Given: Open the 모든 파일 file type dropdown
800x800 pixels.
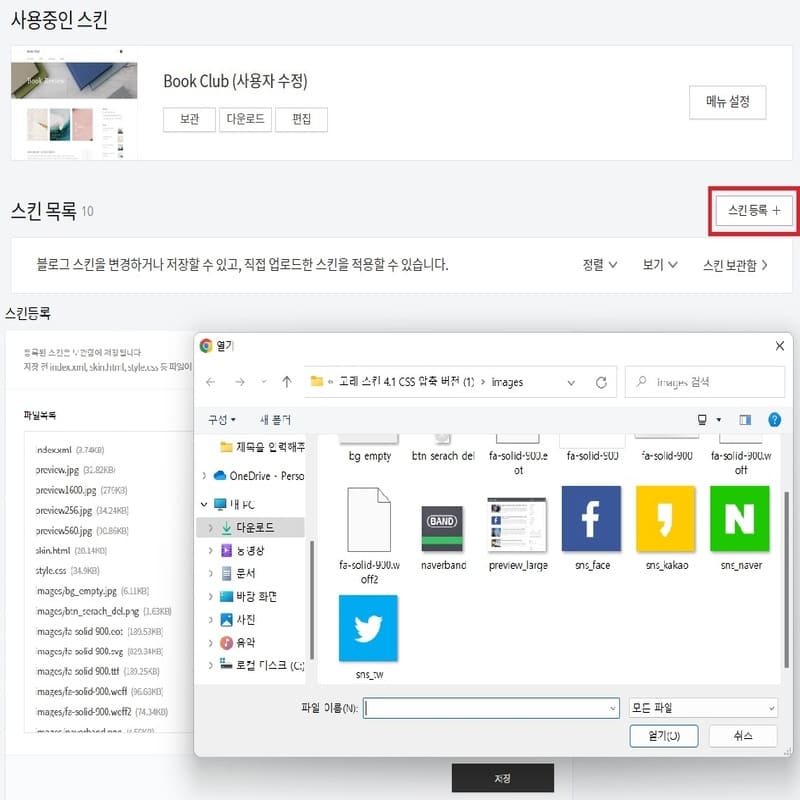Looking at the screenshot, I should point(701,707).
